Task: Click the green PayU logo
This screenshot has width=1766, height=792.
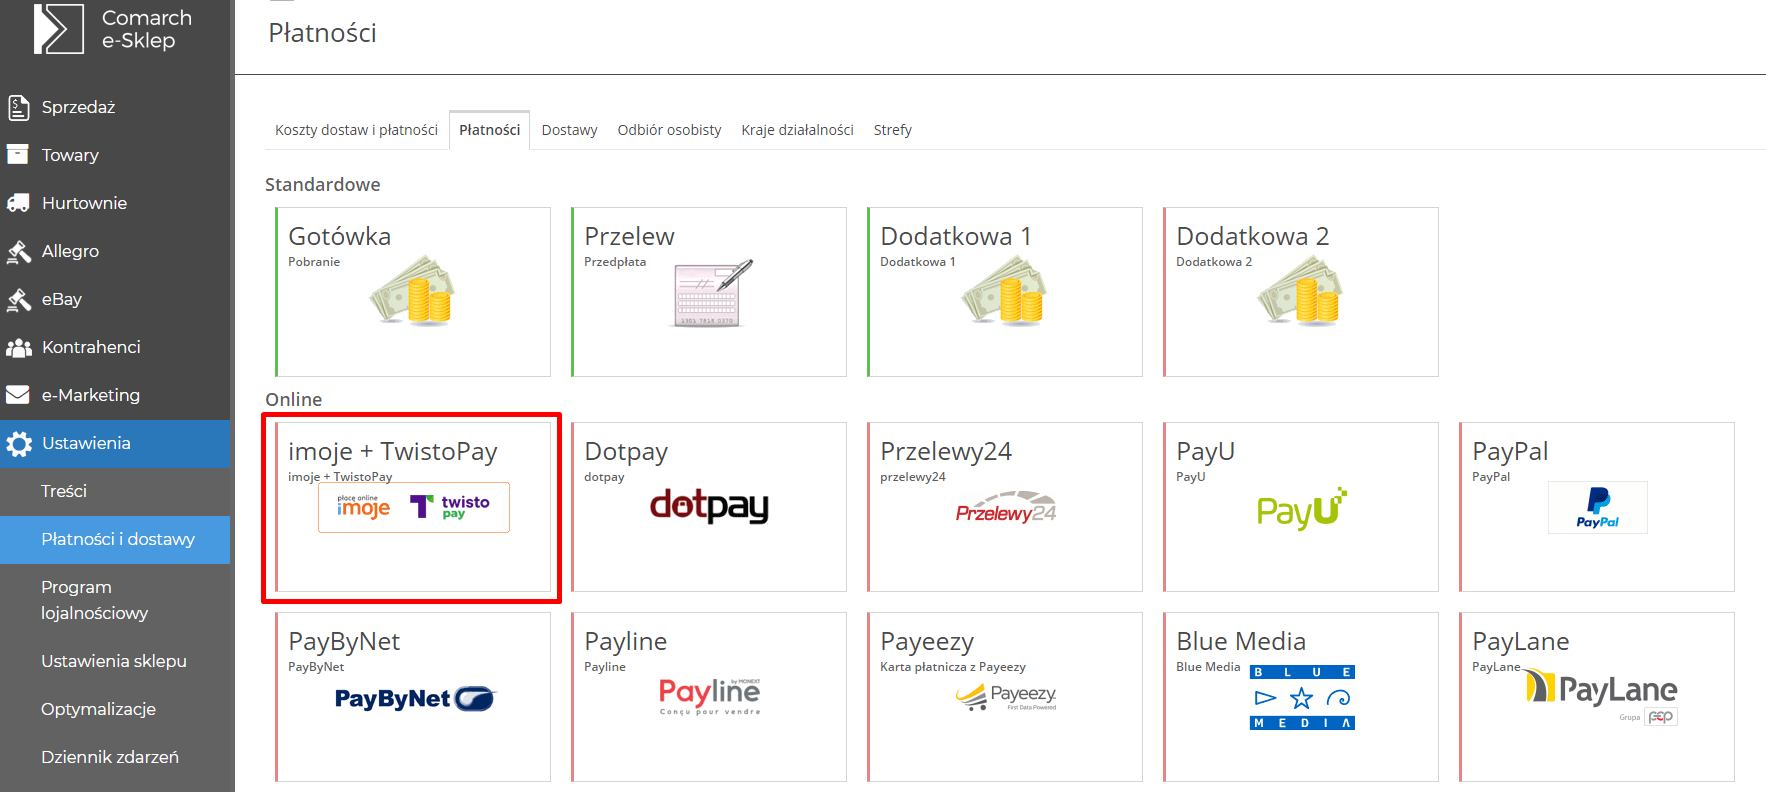Action: (1301, 509)
